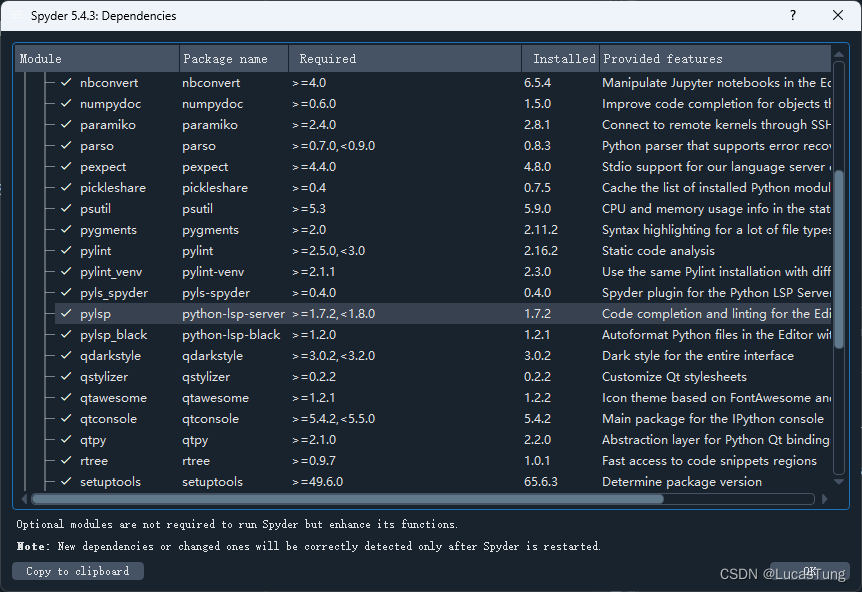Click the Copy to clipboard button
862x592 pixels.
point(77,570)
